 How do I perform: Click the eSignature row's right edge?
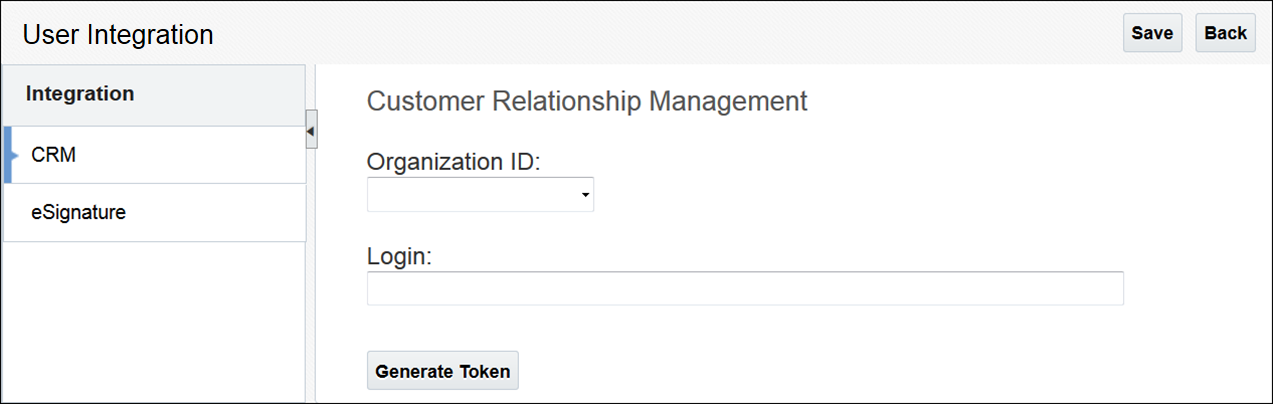click(290, 212)
